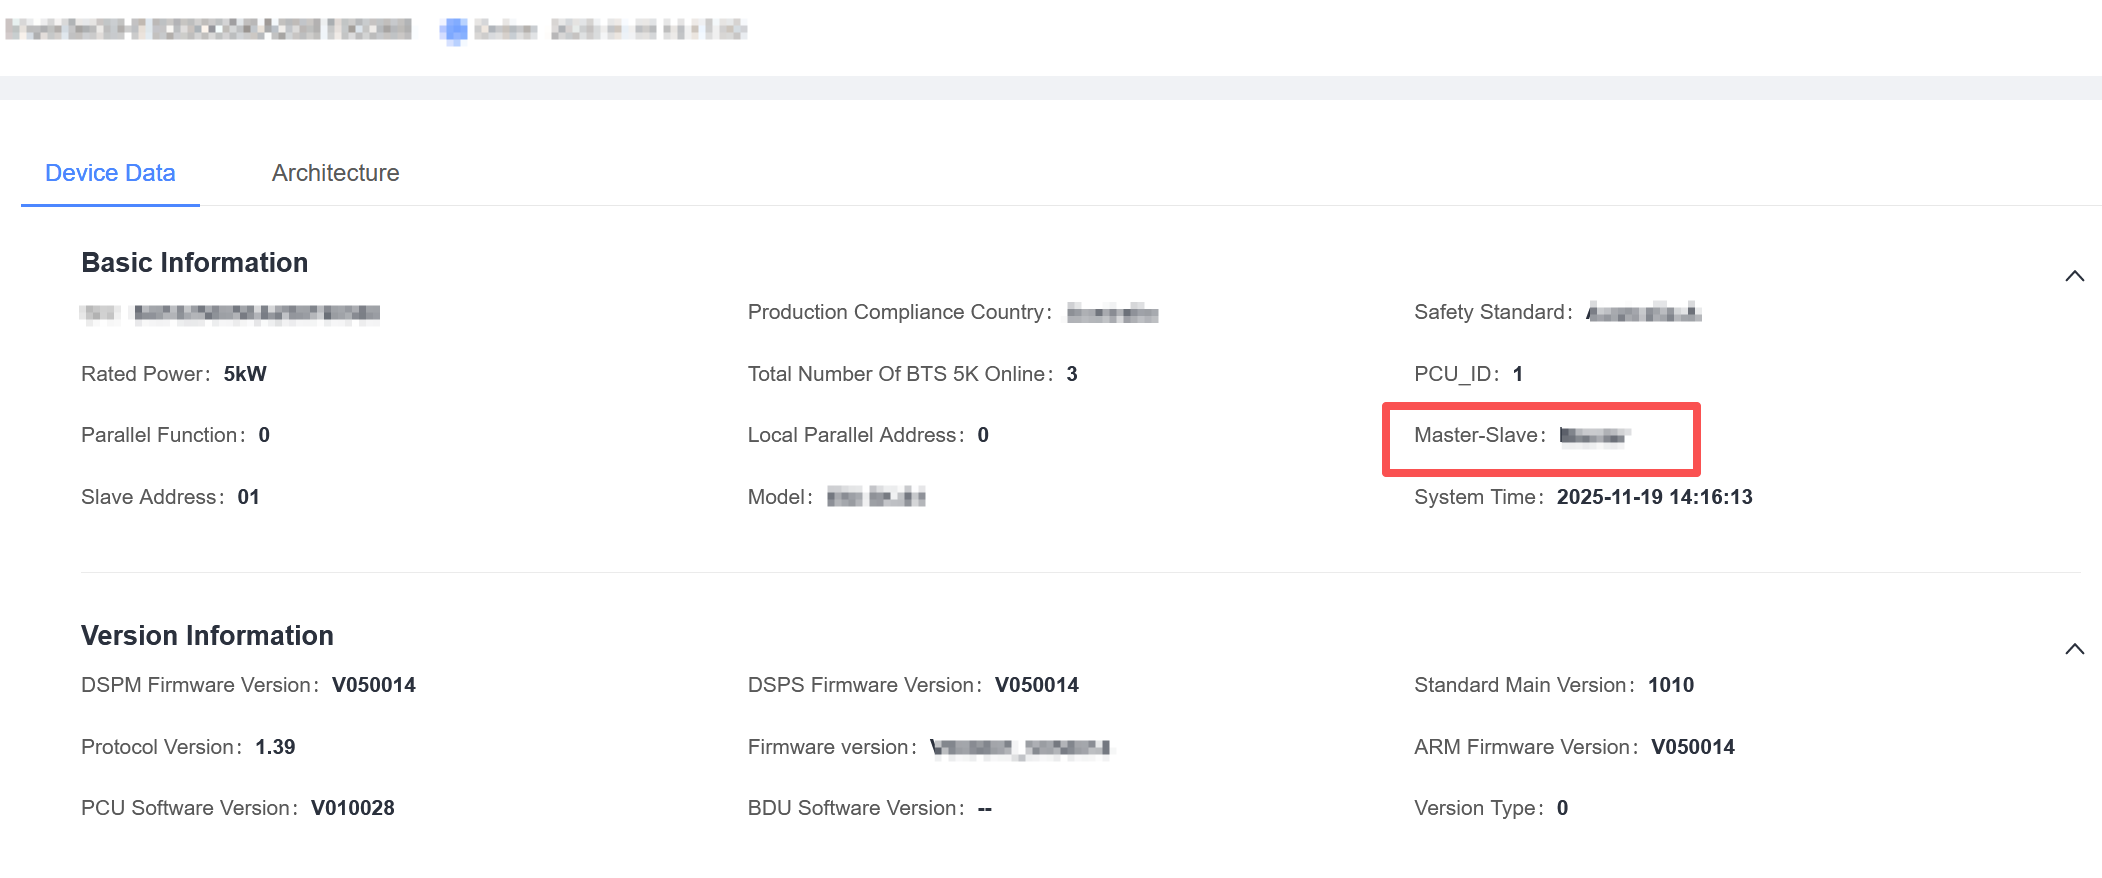Image resolution: width=2102 pixels, height=878 pixels.
Task: Click the DSPS Firmware Version value
Action: click(x=1036, y=685)
